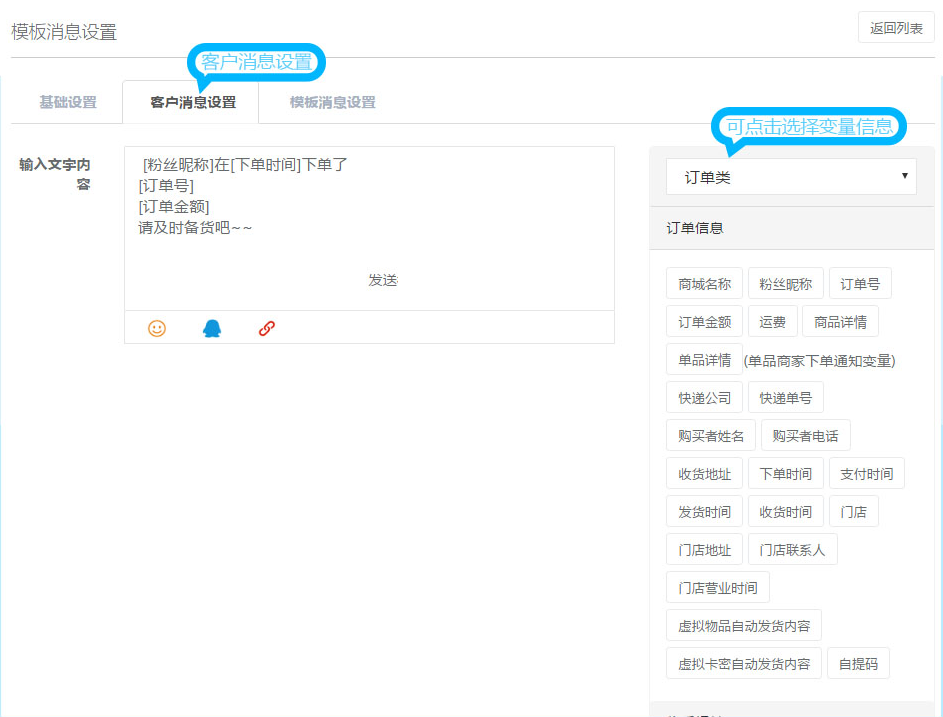Image resolution: width=943 pixels, height=717 pixels.
Task: Insert a hyperlink with the red link icon
Action: coord(267,328)
